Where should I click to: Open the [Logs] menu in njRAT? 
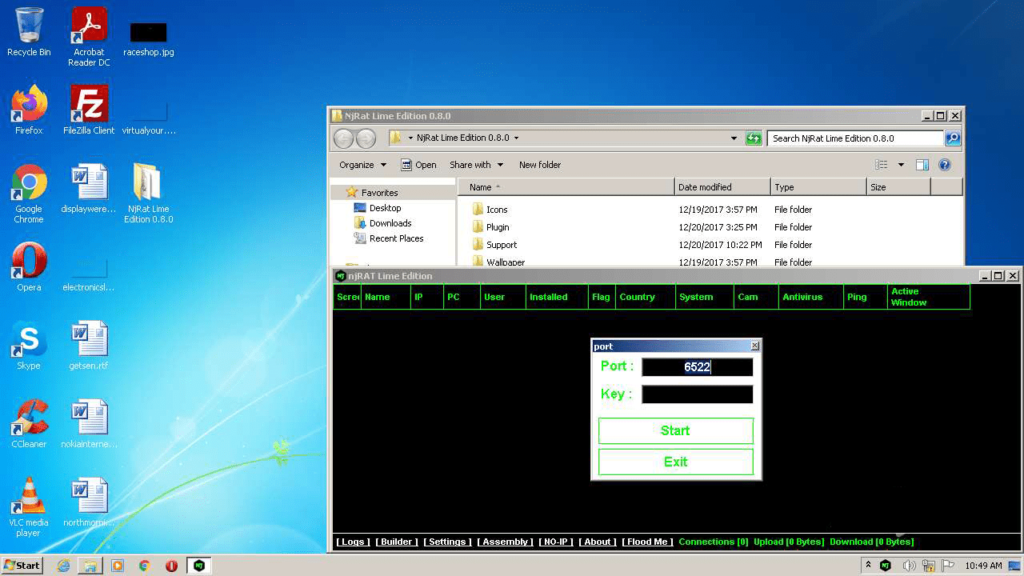353,541
